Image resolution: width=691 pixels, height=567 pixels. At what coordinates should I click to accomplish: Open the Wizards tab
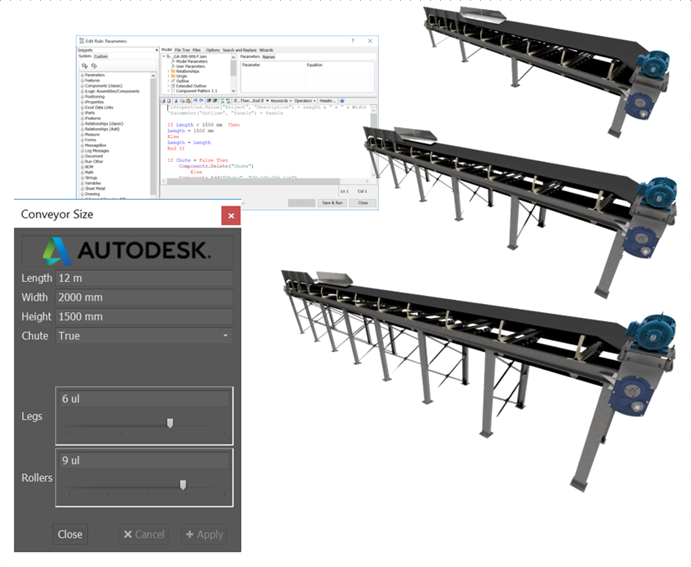(x=266, y=50)
